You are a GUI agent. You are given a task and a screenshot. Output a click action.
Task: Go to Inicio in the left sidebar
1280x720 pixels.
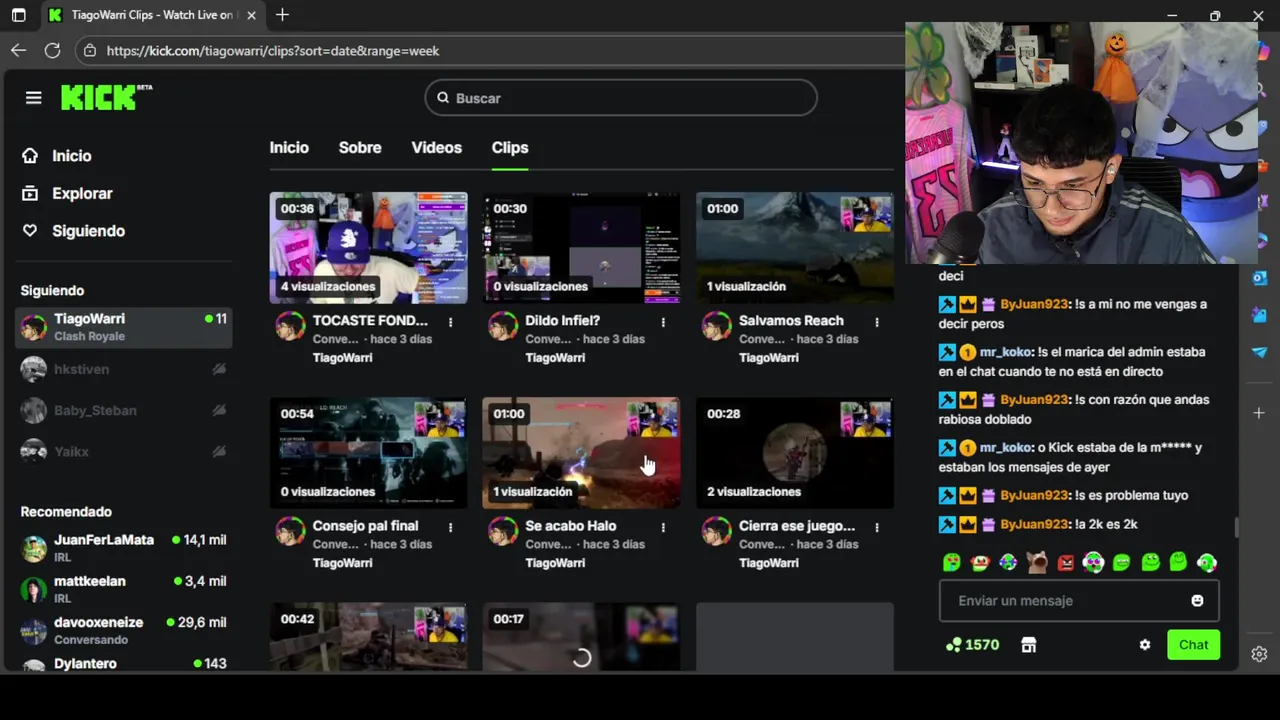58,156
